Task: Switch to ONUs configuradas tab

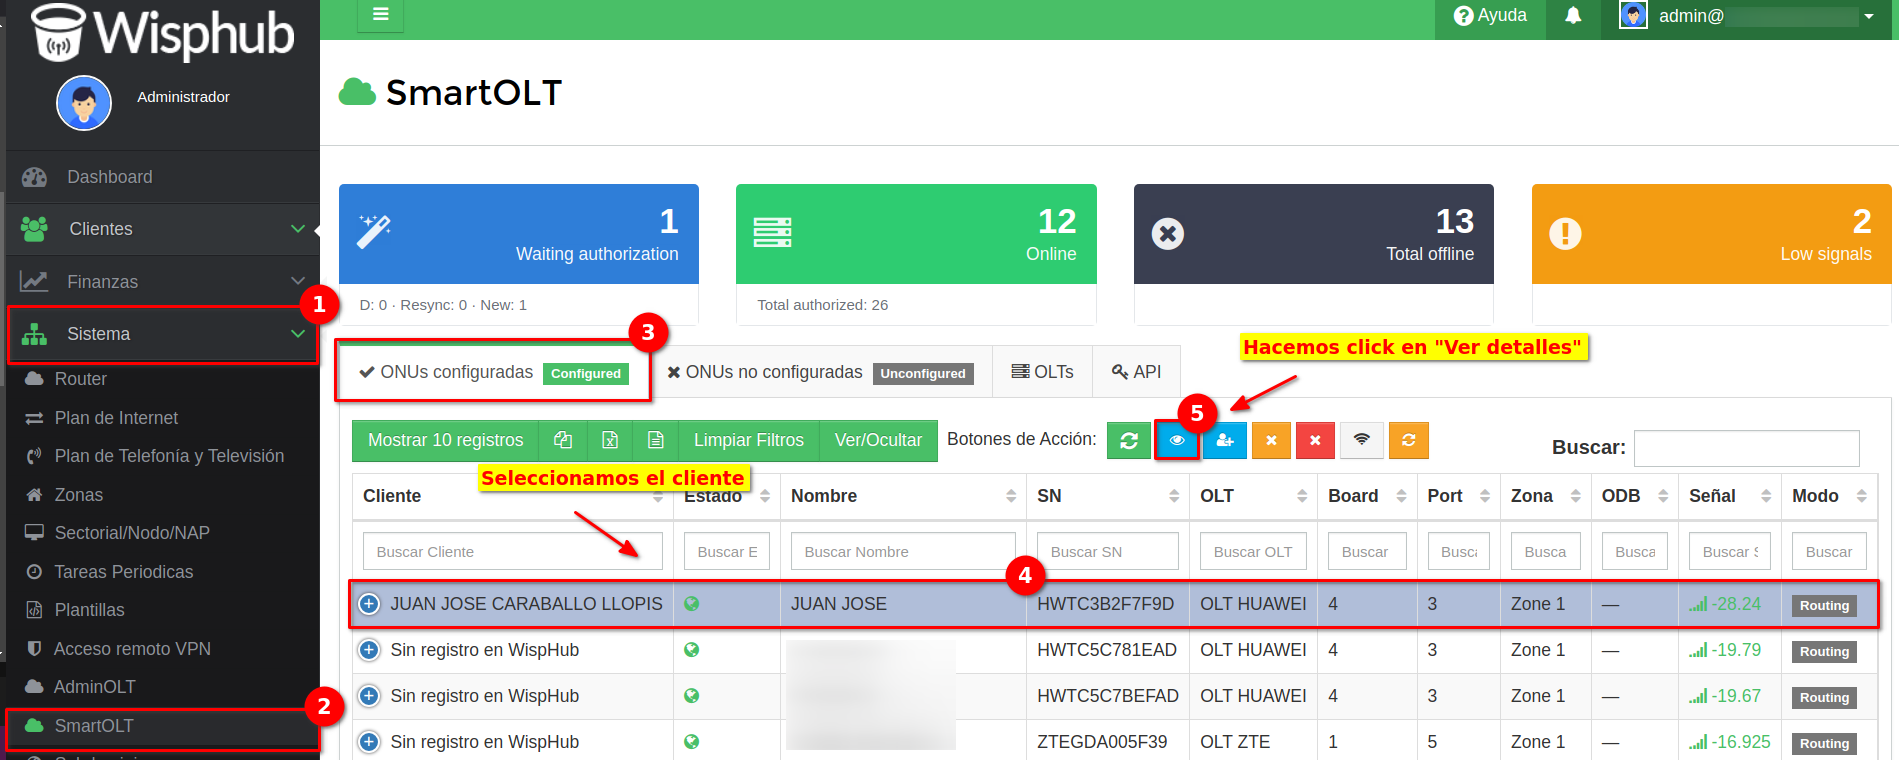Action: 493,372
